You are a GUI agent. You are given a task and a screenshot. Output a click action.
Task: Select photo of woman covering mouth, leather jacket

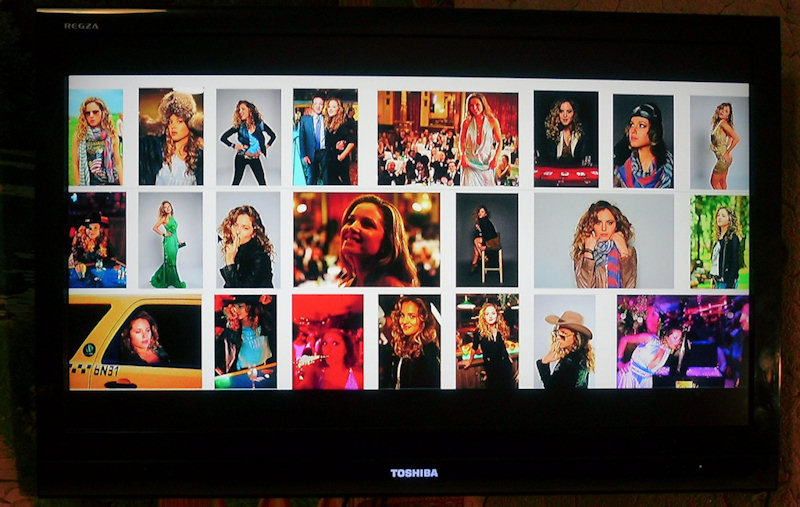coord(248,240)
